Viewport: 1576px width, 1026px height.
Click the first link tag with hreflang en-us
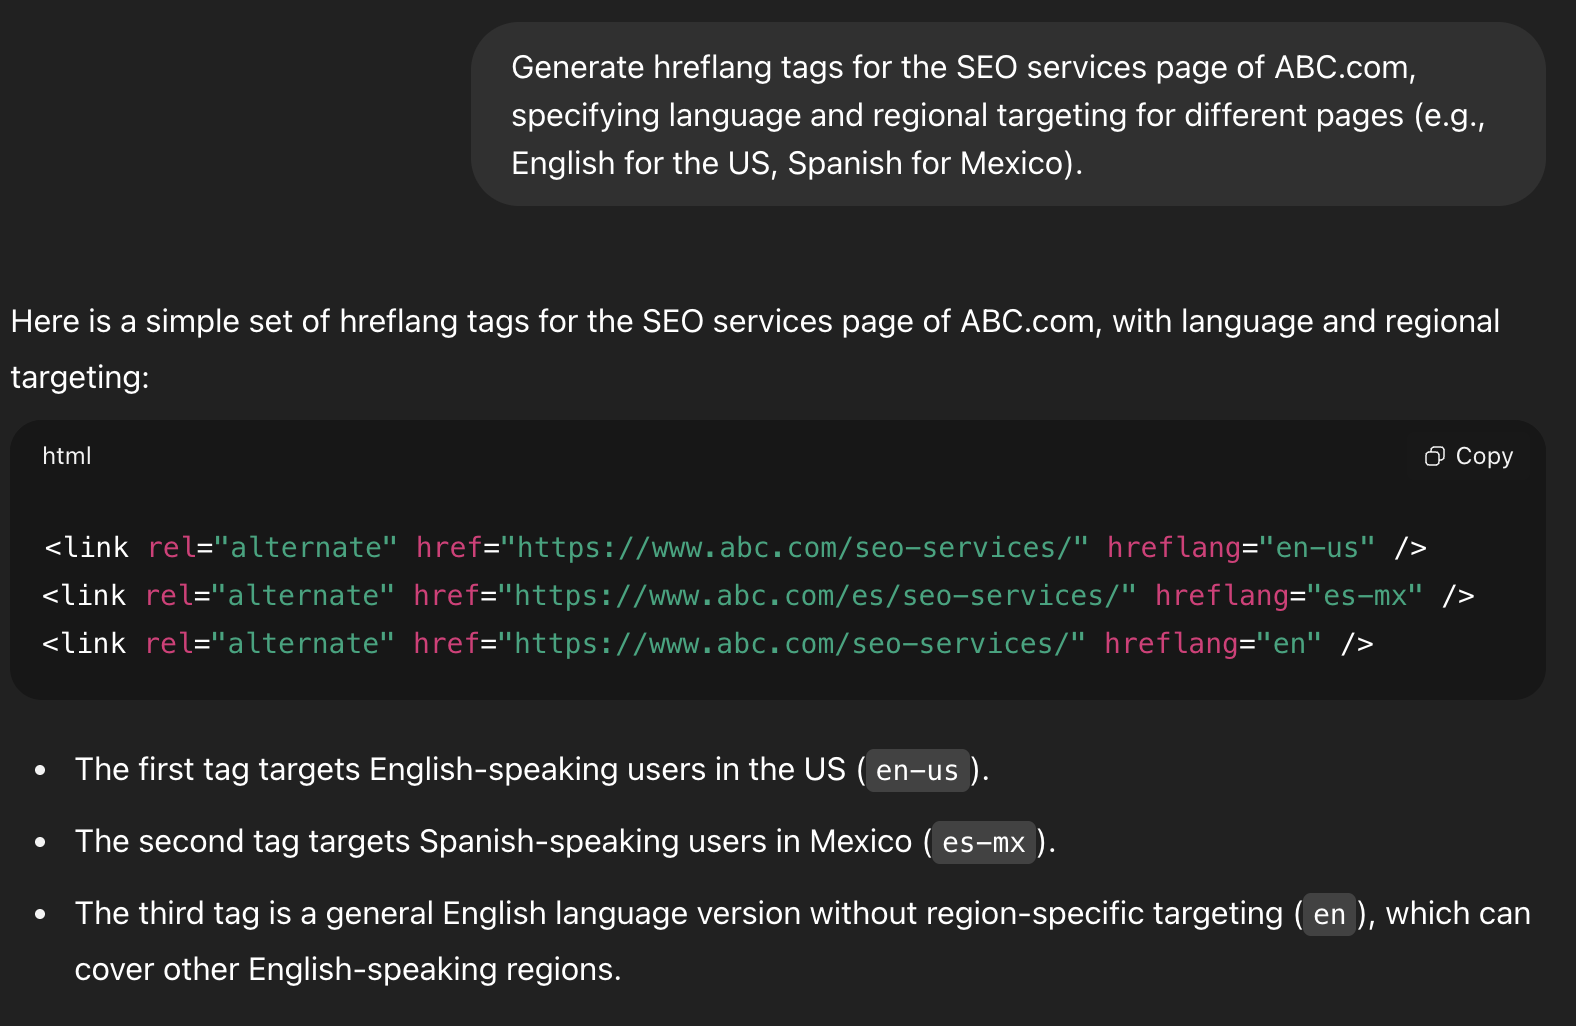(x=735, y=548)
